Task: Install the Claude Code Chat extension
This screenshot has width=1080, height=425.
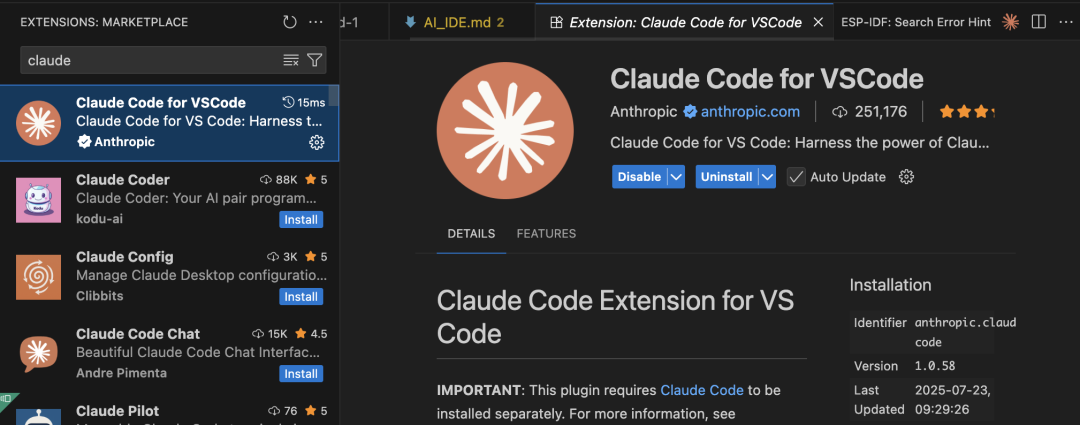Action: (301, 374)
